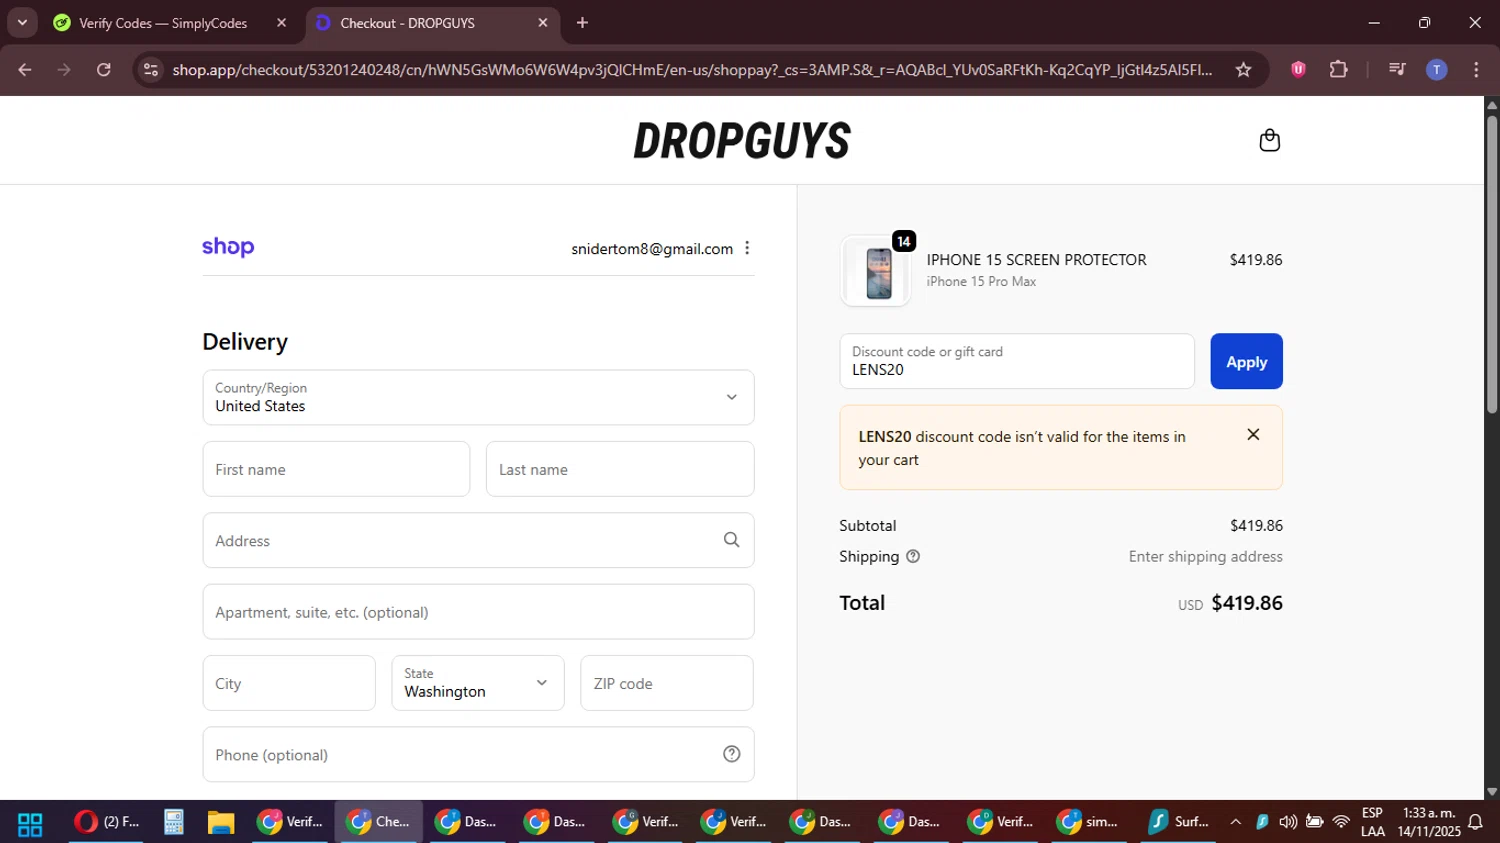
Task: Select the Checkout - DROPGUYS tab
Action: pyautogui.click(x=407, y=23)
